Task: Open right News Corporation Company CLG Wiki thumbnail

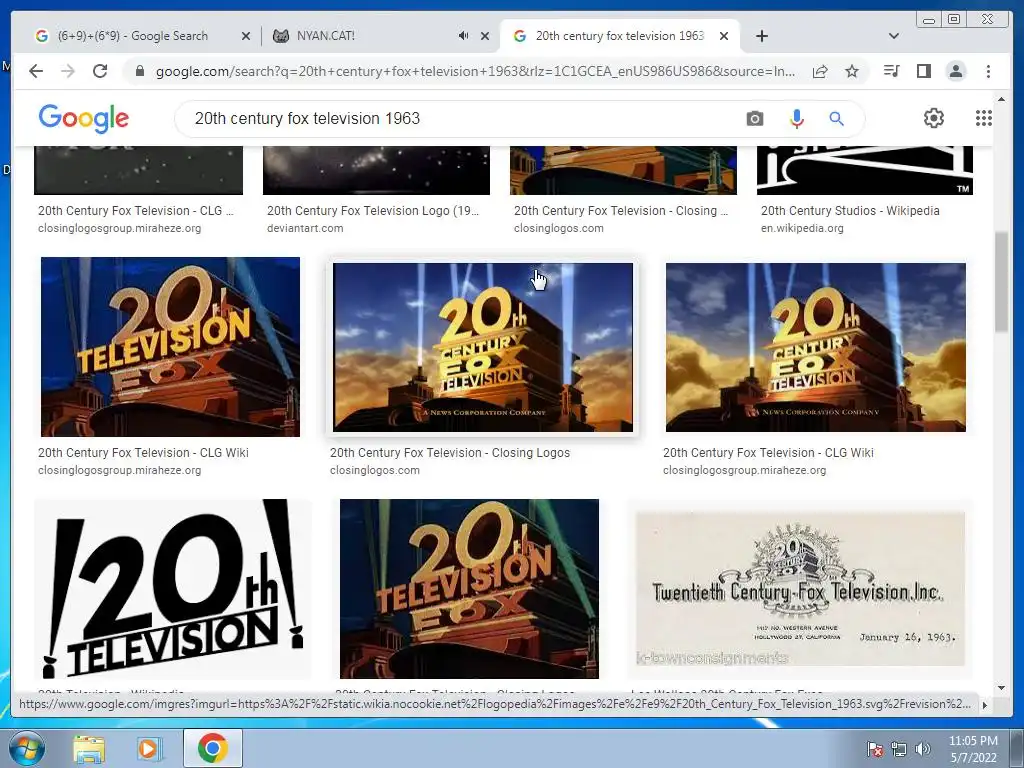Action: [816, 347]
